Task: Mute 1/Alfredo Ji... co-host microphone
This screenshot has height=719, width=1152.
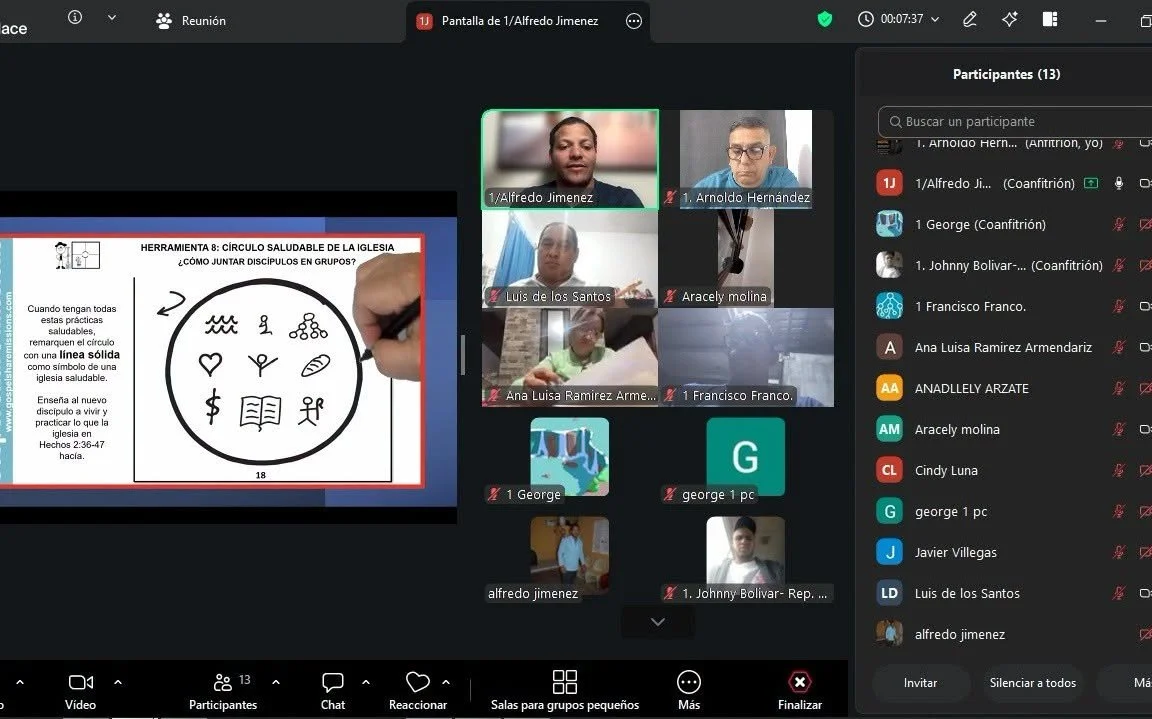Action: point(1118,184)
